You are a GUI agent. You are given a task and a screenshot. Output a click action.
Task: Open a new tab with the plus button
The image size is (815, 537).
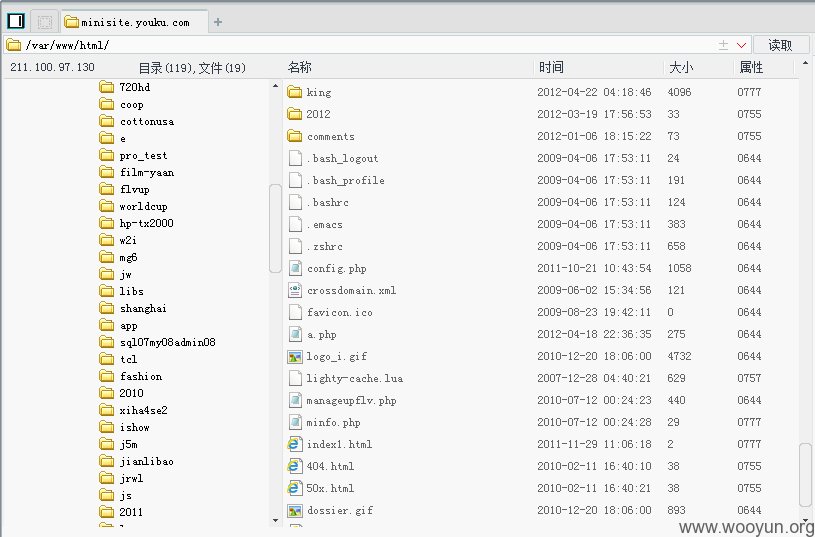pyautogui.click(x=218, y=22)
